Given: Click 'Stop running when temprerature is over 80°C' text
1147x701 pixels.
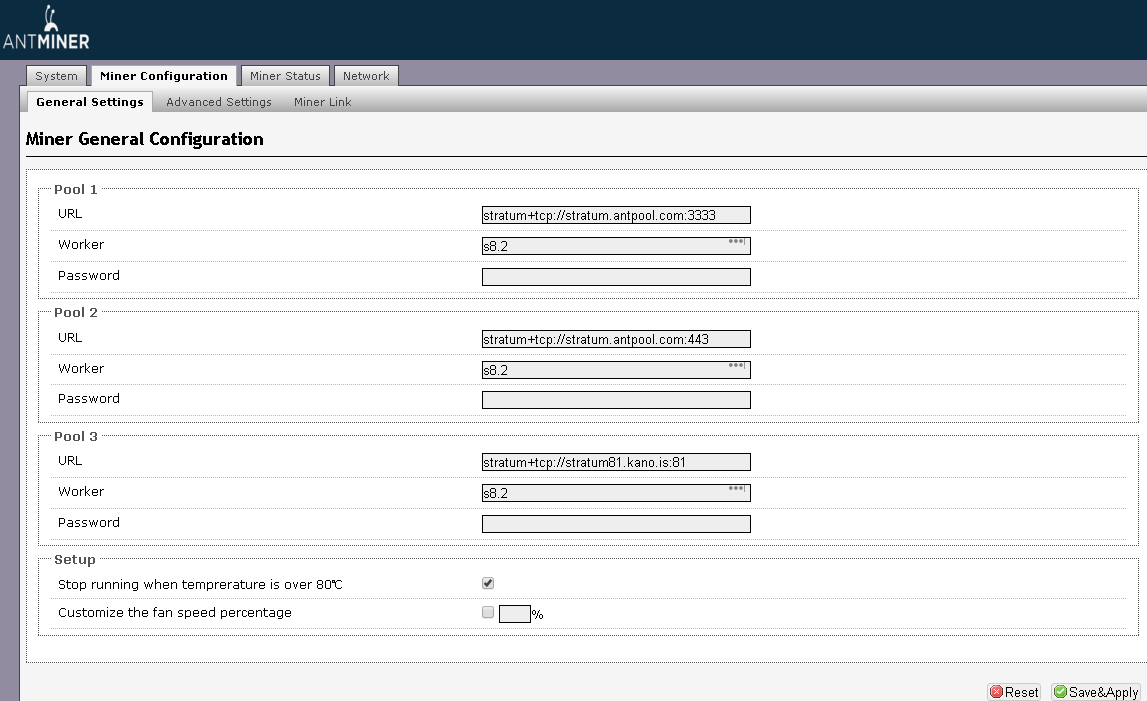Looking at the screenshot, I should pos(200,585).
